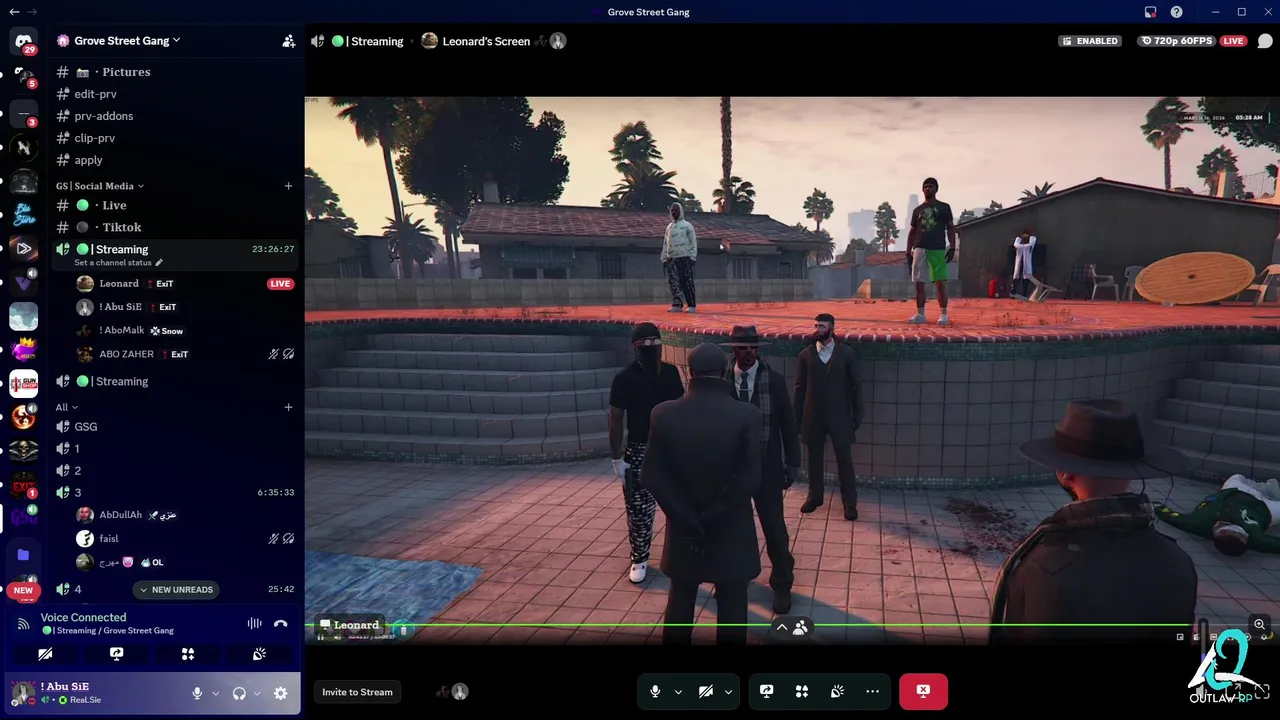
Task: Select user faisl in voice channel 3
Action: [186, 538]
